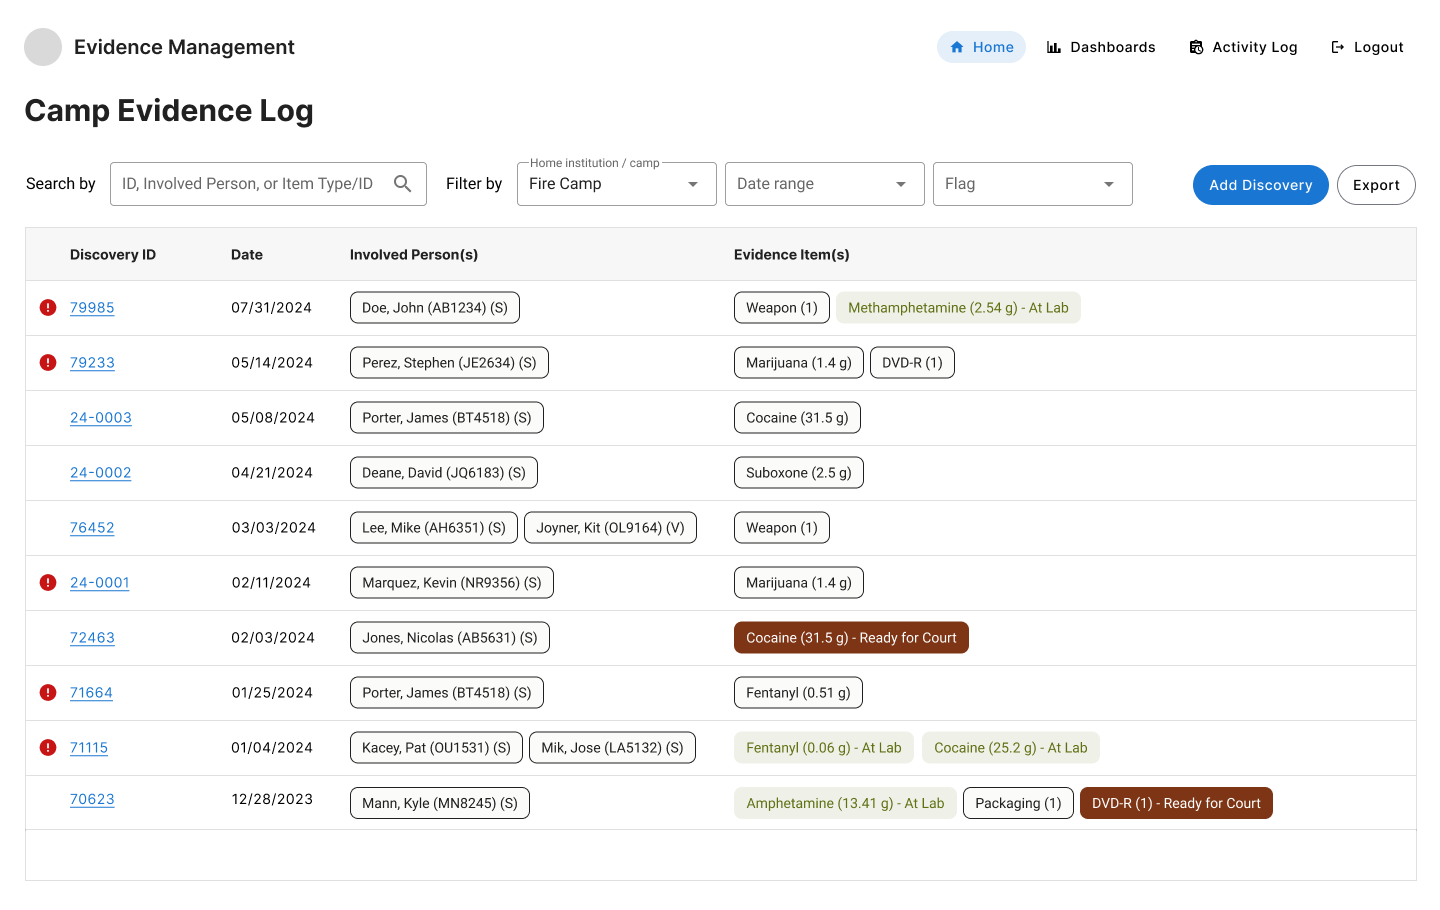Click the Evidence Item(s) column header
This screenshot has width=1440, height=910.
(x=792, y=255)
